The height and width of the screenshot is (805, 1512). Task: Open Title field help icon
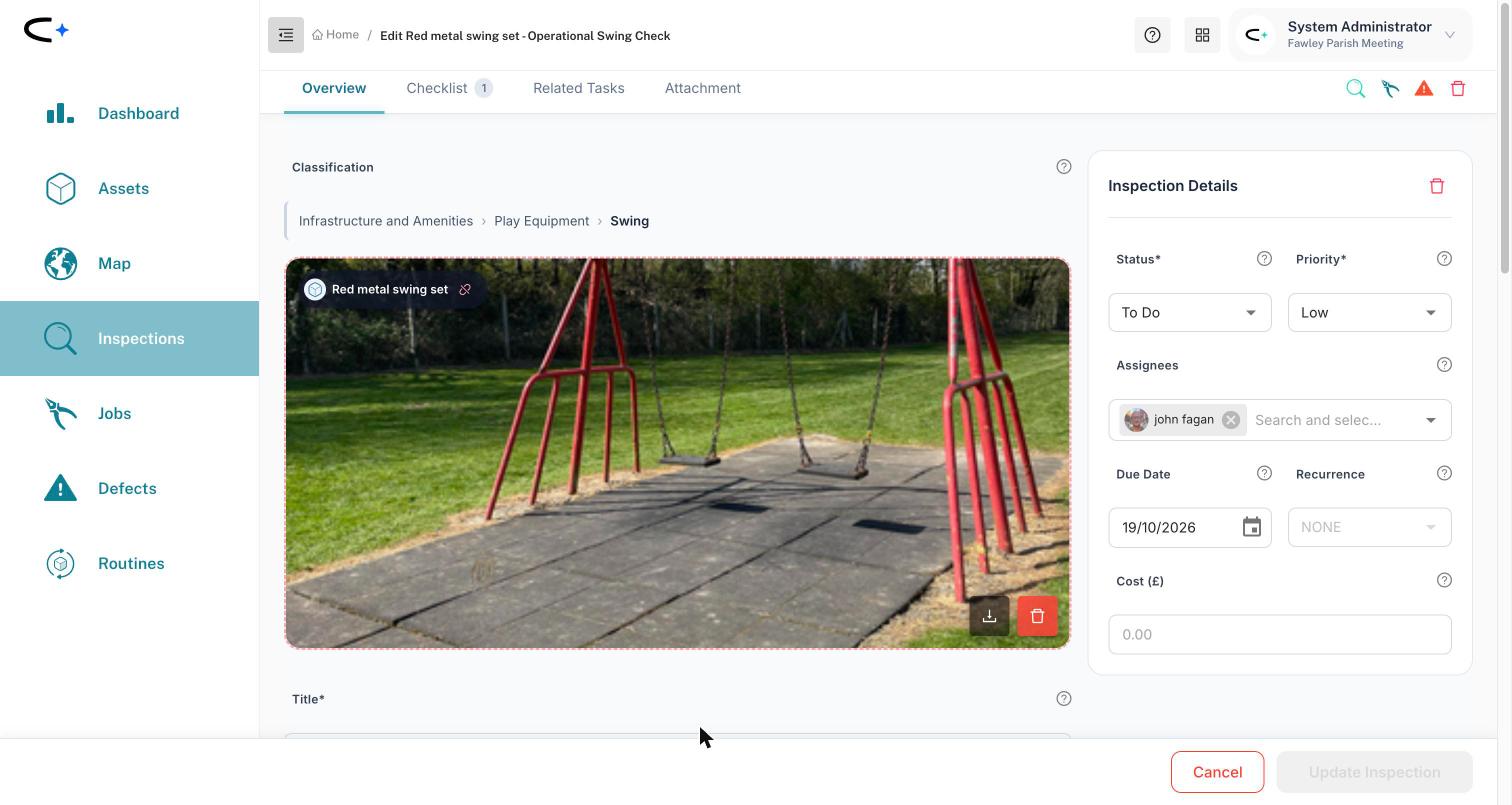click(x=1064, y=699)
